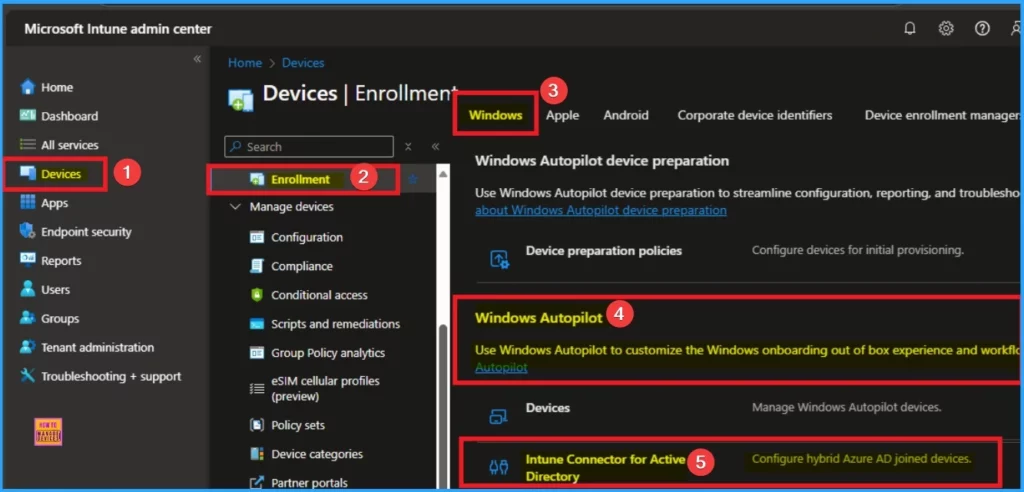This screenshot has height=492, width=1024.
Task: Click into the Devices menu Search field
Action: tap(309, 146)
